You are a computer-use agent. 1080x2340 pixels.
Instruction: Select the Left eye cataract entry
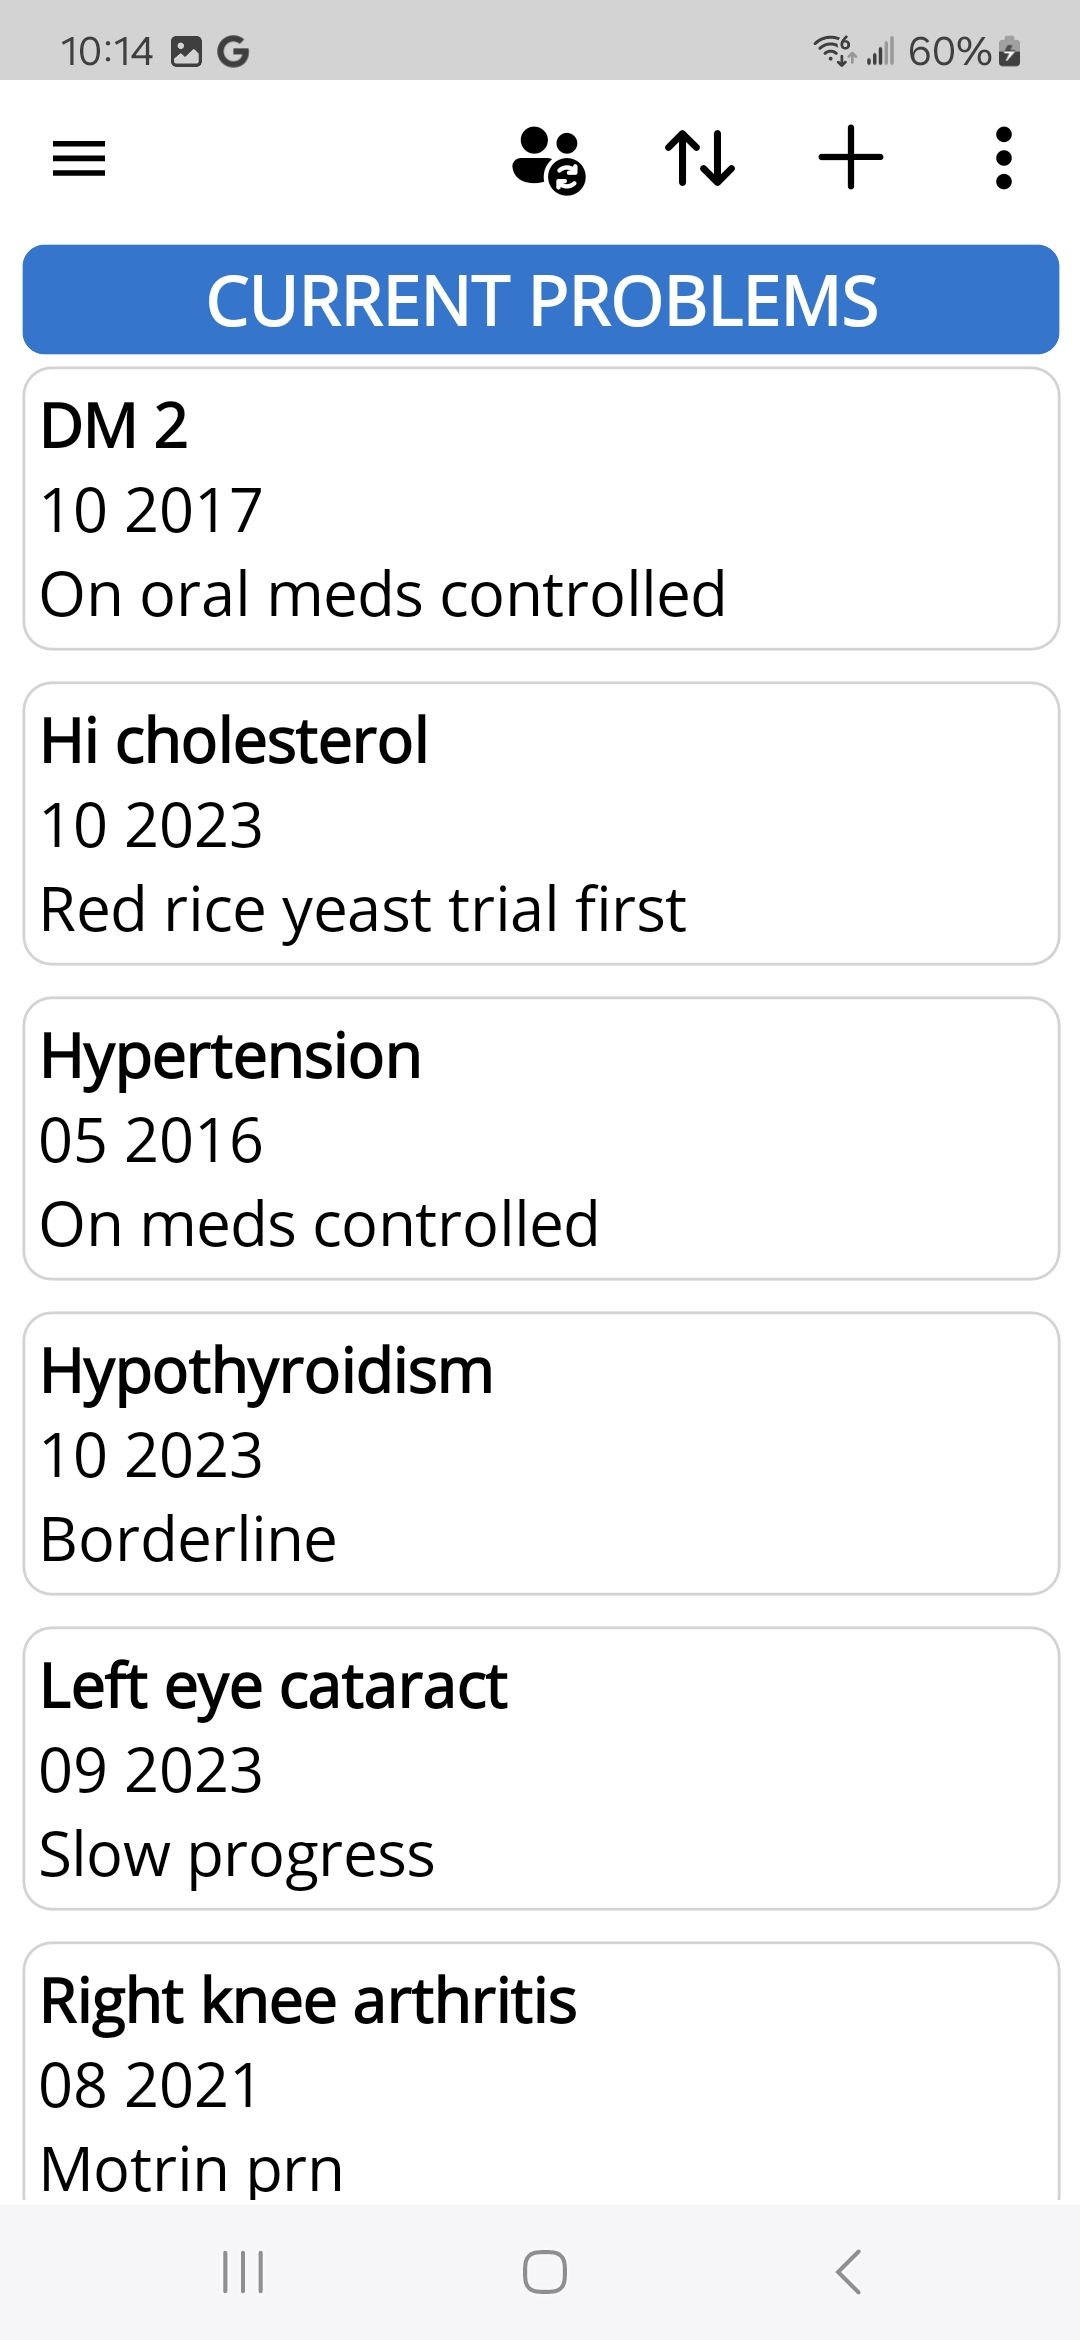pos(540,1769)
